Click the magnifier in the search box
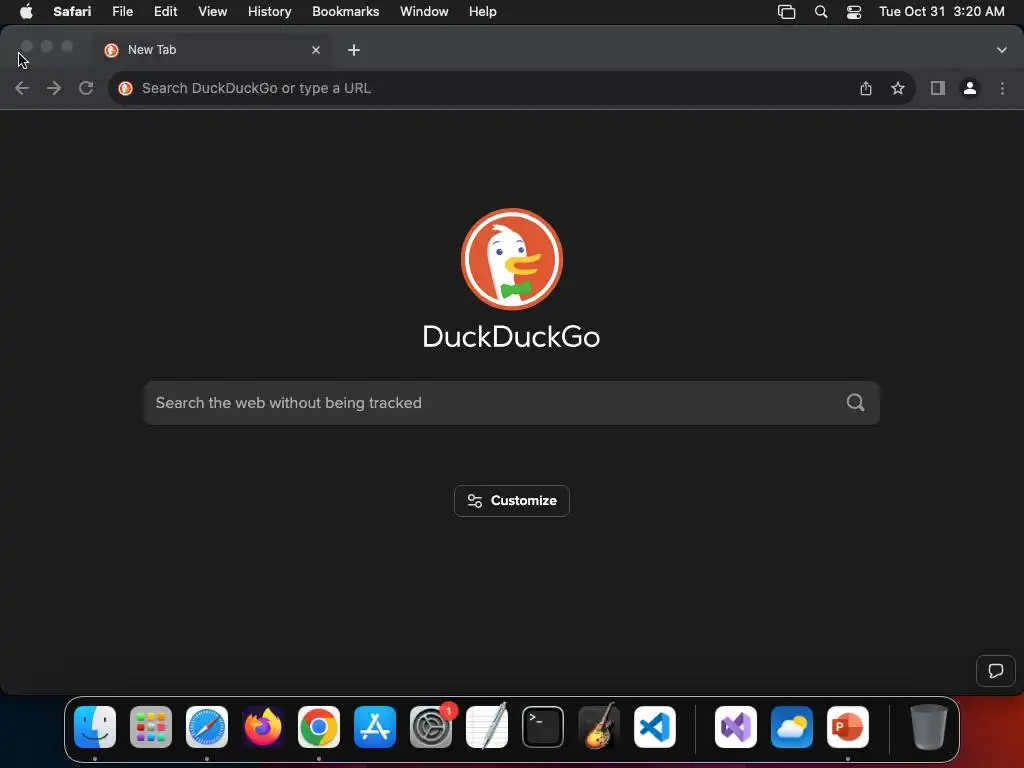 coord(856,403)
